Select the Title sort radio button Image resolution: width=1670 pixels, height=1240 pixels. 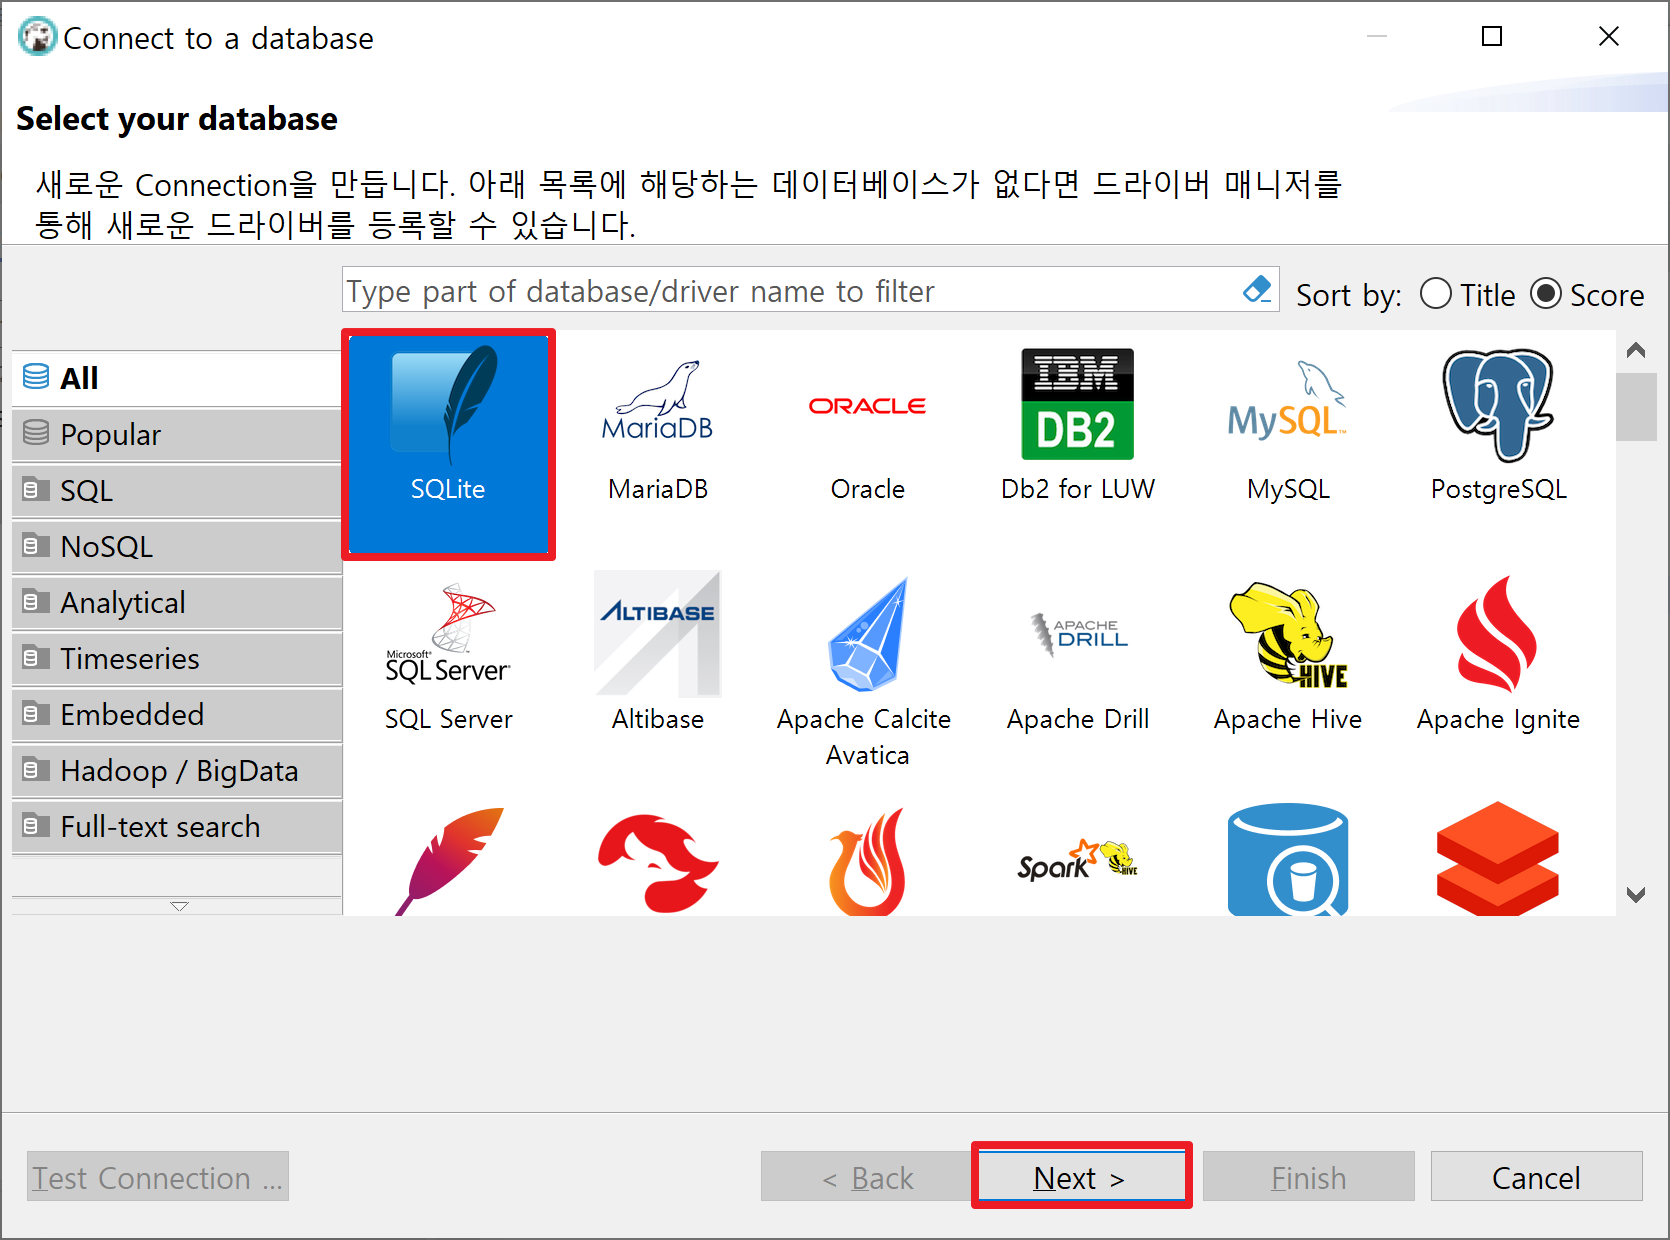(1436, 294)
